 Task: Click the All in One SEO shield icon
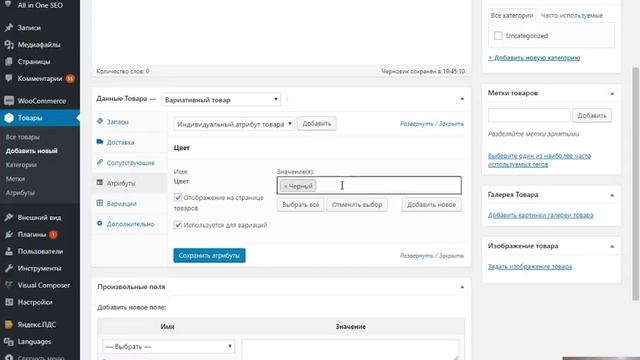(x=9, y=5)
